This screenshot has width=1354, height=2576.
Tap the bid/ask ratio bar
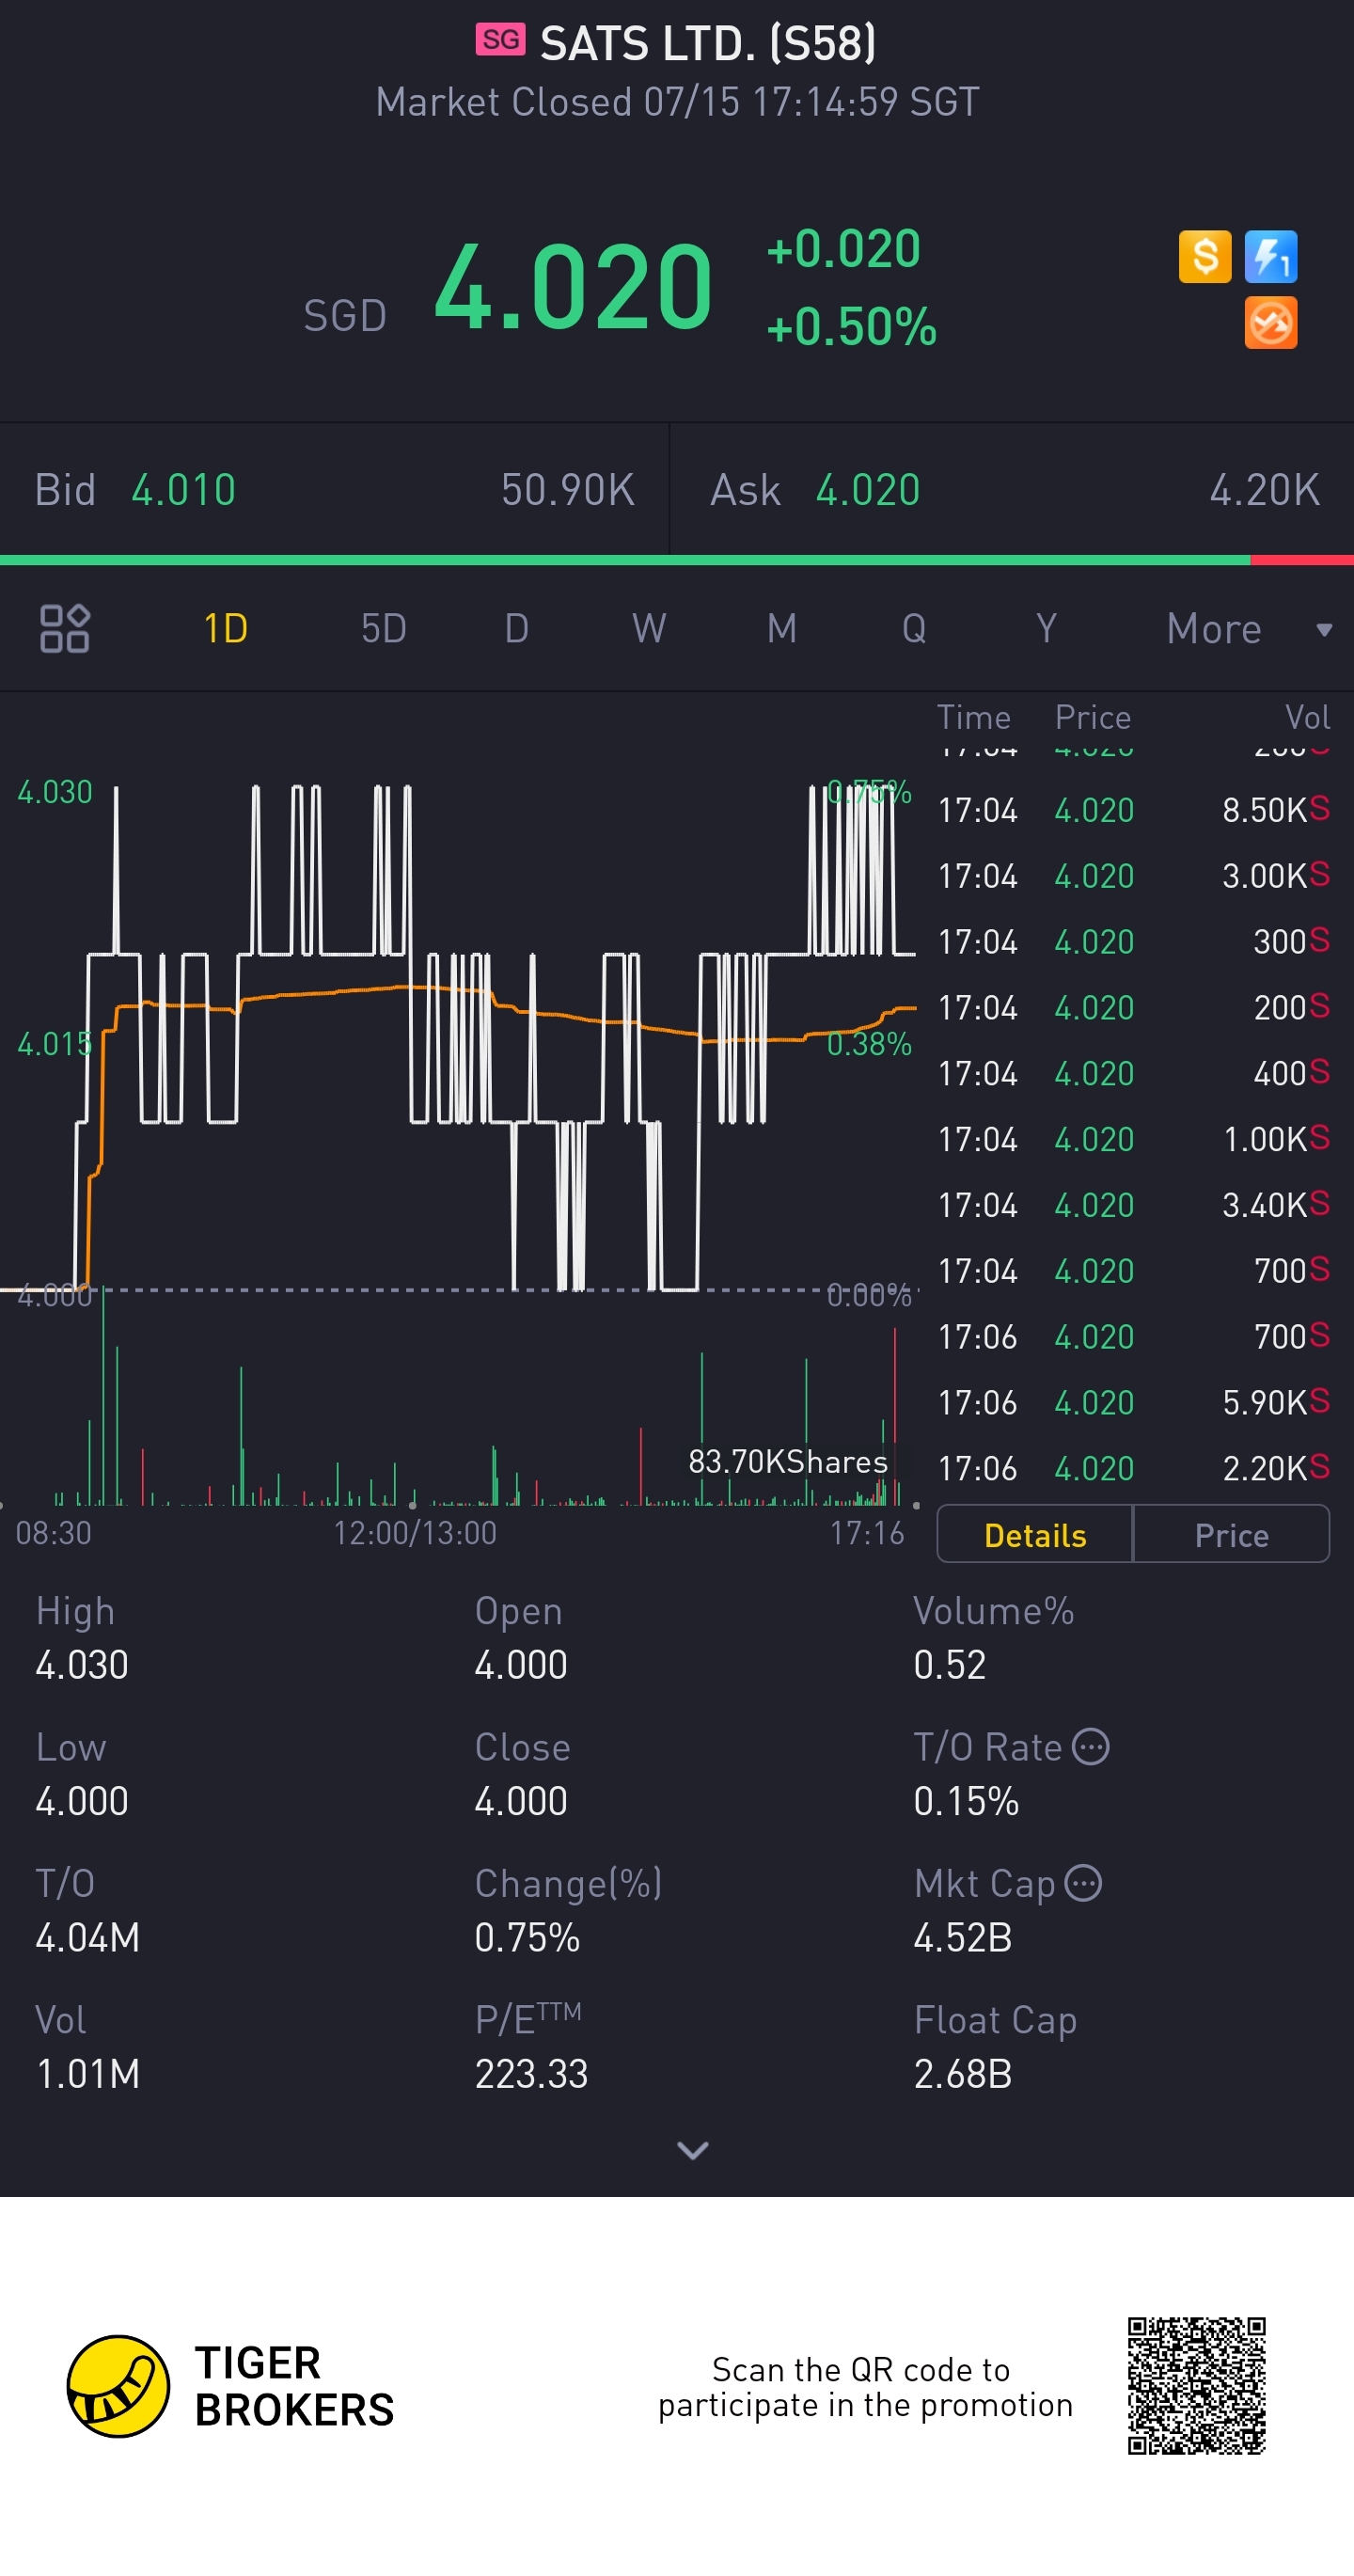[x=677, y=560]
